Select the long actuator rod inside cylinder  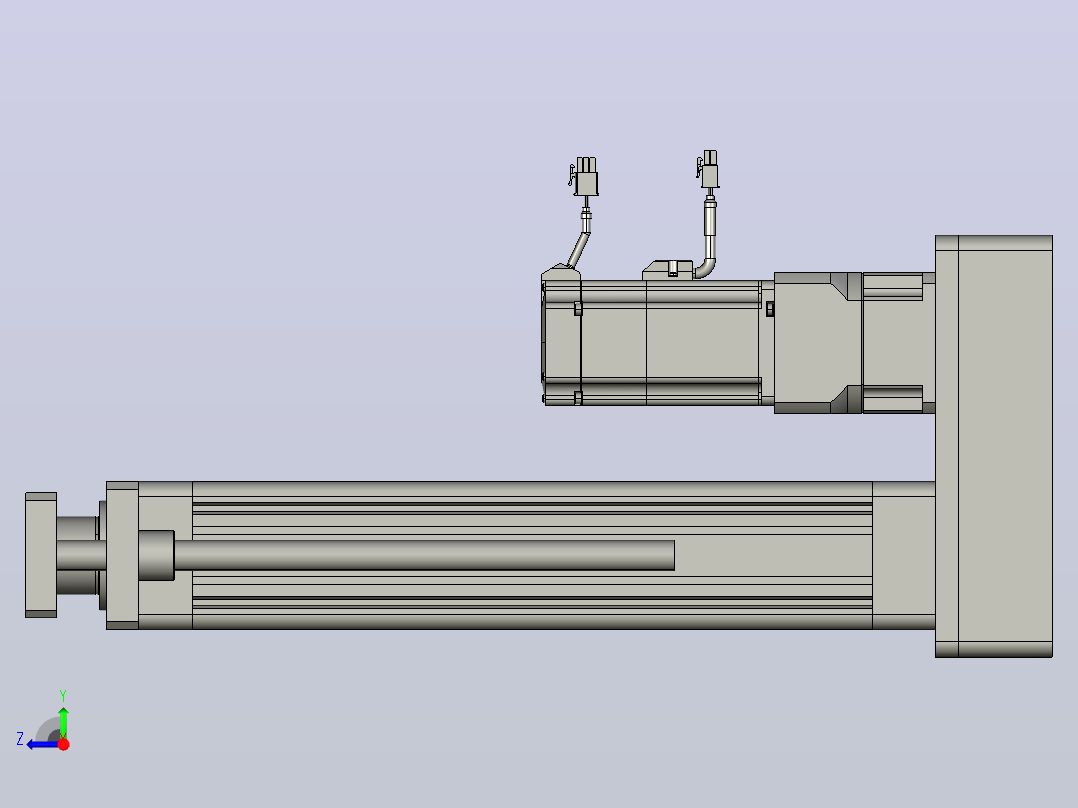tap(424, 555)
